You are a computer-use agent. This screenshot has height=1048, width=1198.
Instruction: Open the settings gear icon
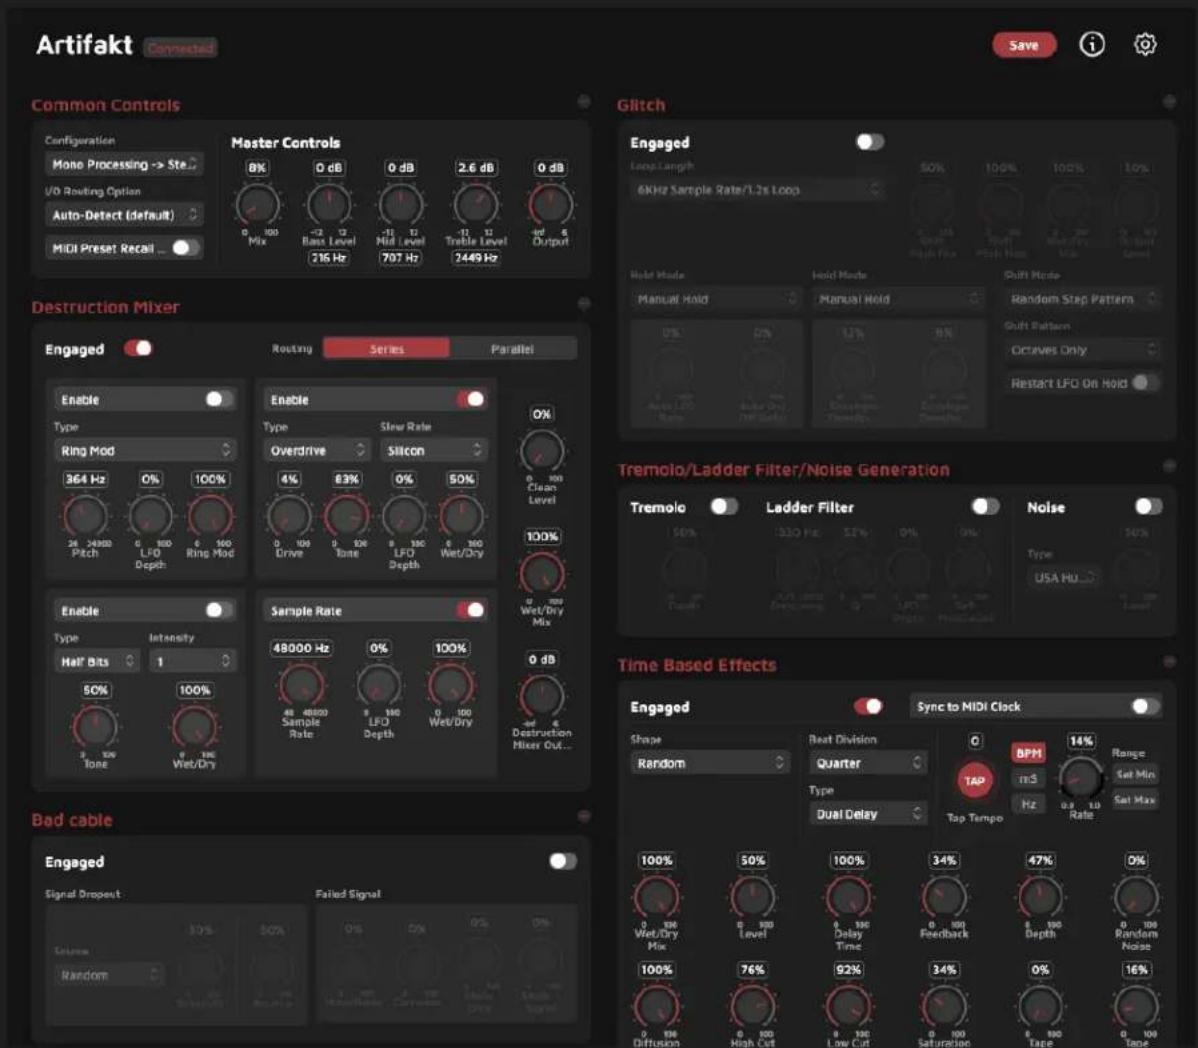click(x=1144, y=45)
